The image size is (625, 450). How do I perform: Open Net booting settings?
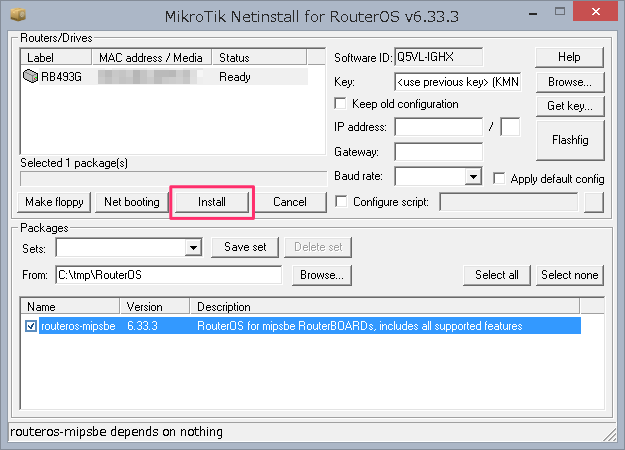coord(132,202)
